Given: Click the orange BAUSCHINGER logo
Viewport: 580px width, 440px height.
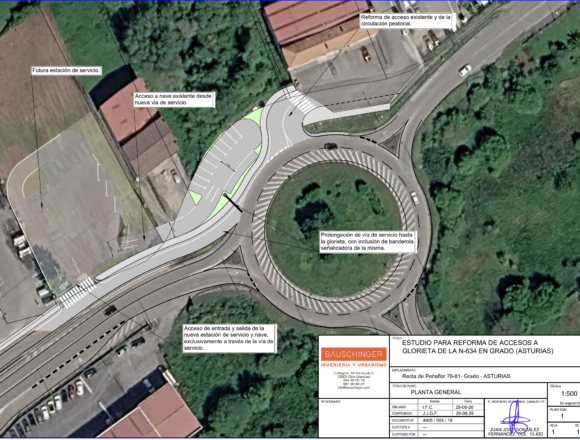Looking at the screenshot, I should 354,354.
